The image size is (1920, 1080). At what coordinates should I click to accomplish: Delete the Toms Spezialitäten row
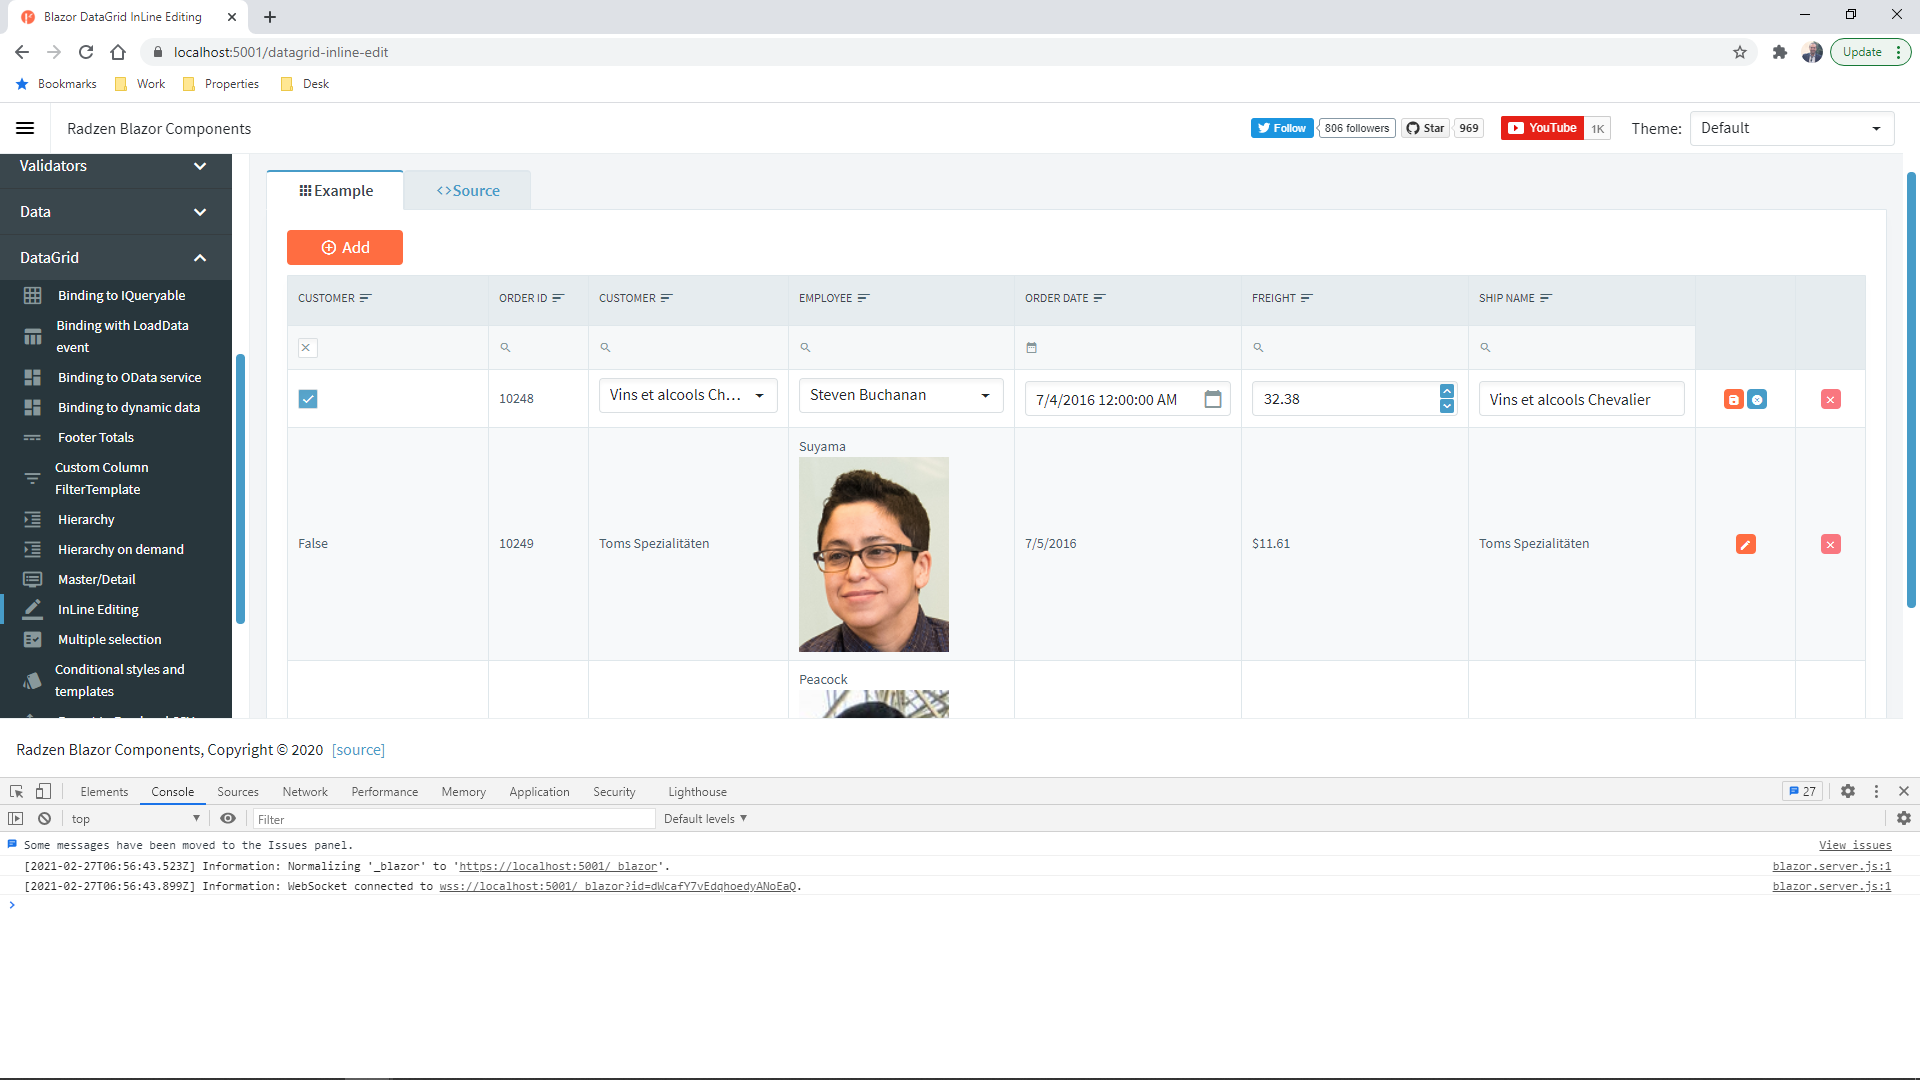(x=1831, y=544)
